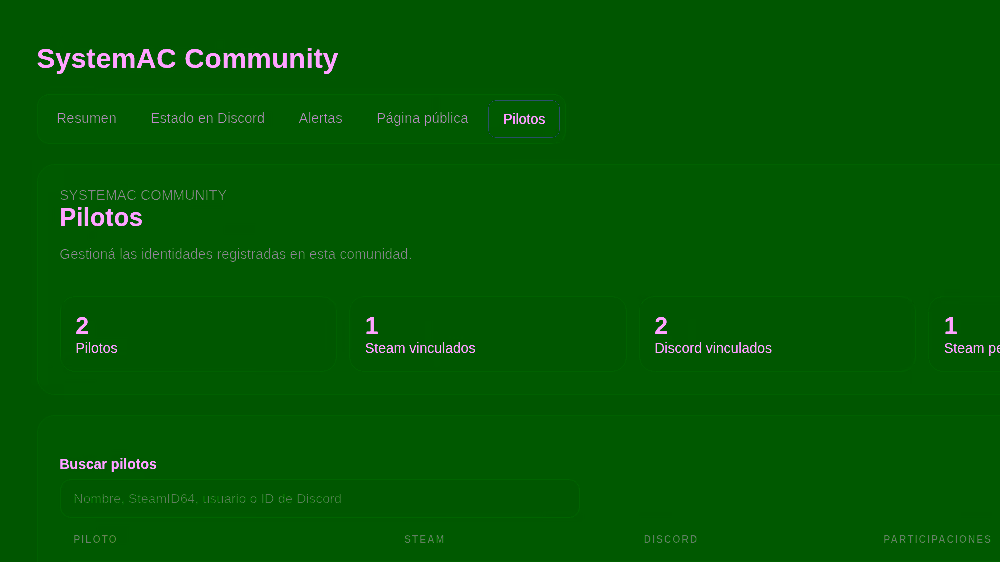Click the 1 Steam vinculados stat card
Image resolution: width=1000 pixels, height=562 pixels.
pyautogui.click(x=488, y=334)
